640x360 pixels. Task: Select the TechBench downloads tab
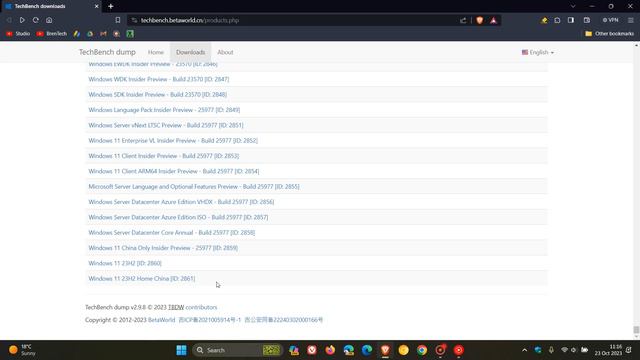51,6
